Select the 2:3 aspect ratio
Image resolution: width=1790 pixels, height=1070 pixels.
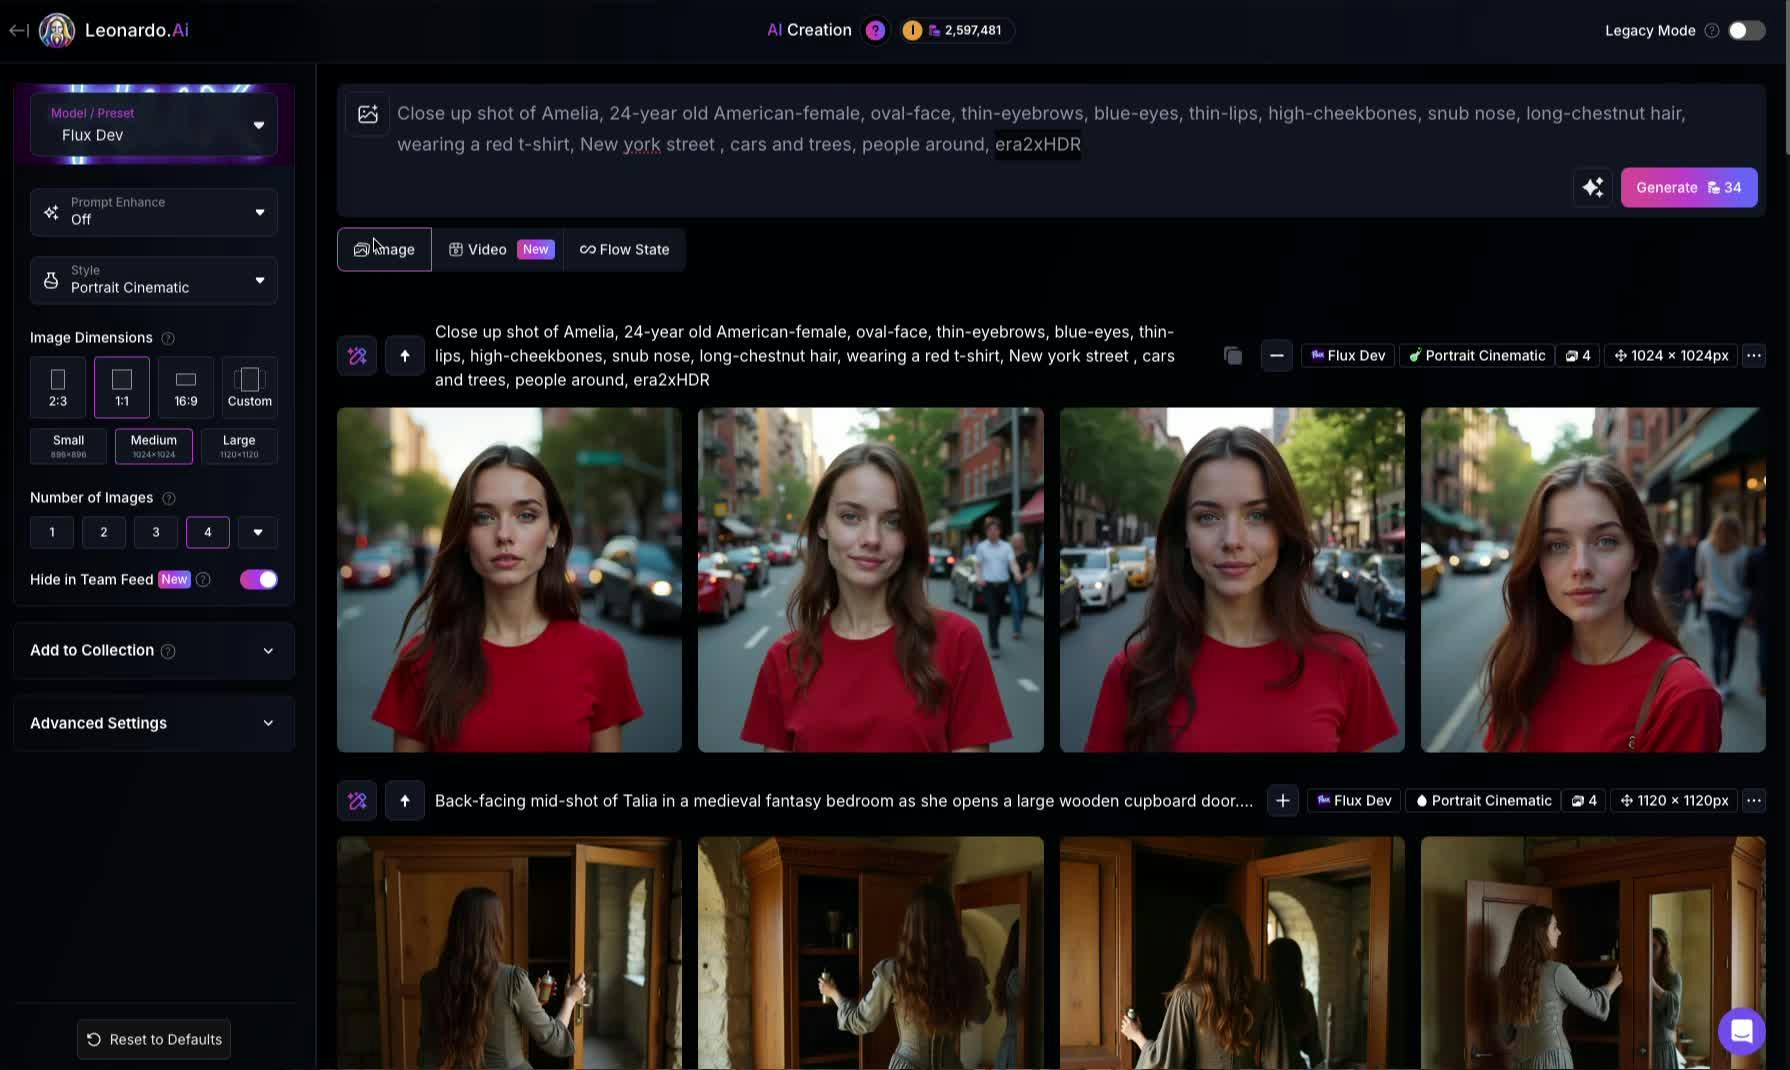(x=58, y=387)
